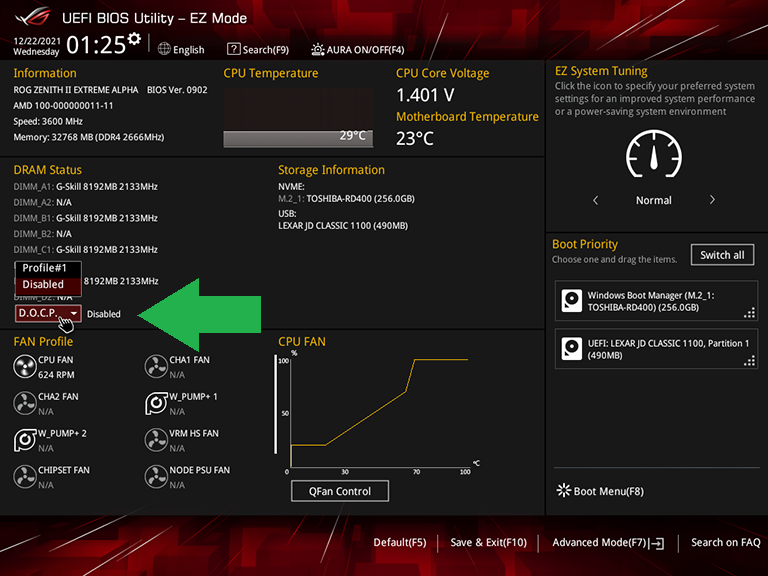Click the language globe icon
This screenshot has width=768, height=576.
click(164, 49)
